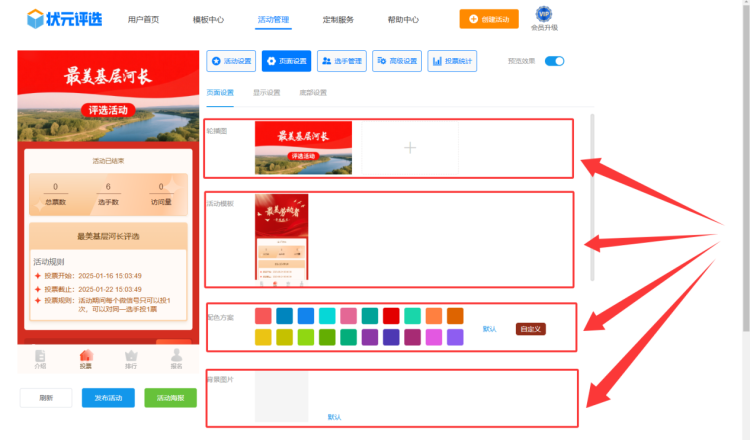The image size is (750, 440).
Task: Click the blue 发布活动 button
Action: click(108, 398)
